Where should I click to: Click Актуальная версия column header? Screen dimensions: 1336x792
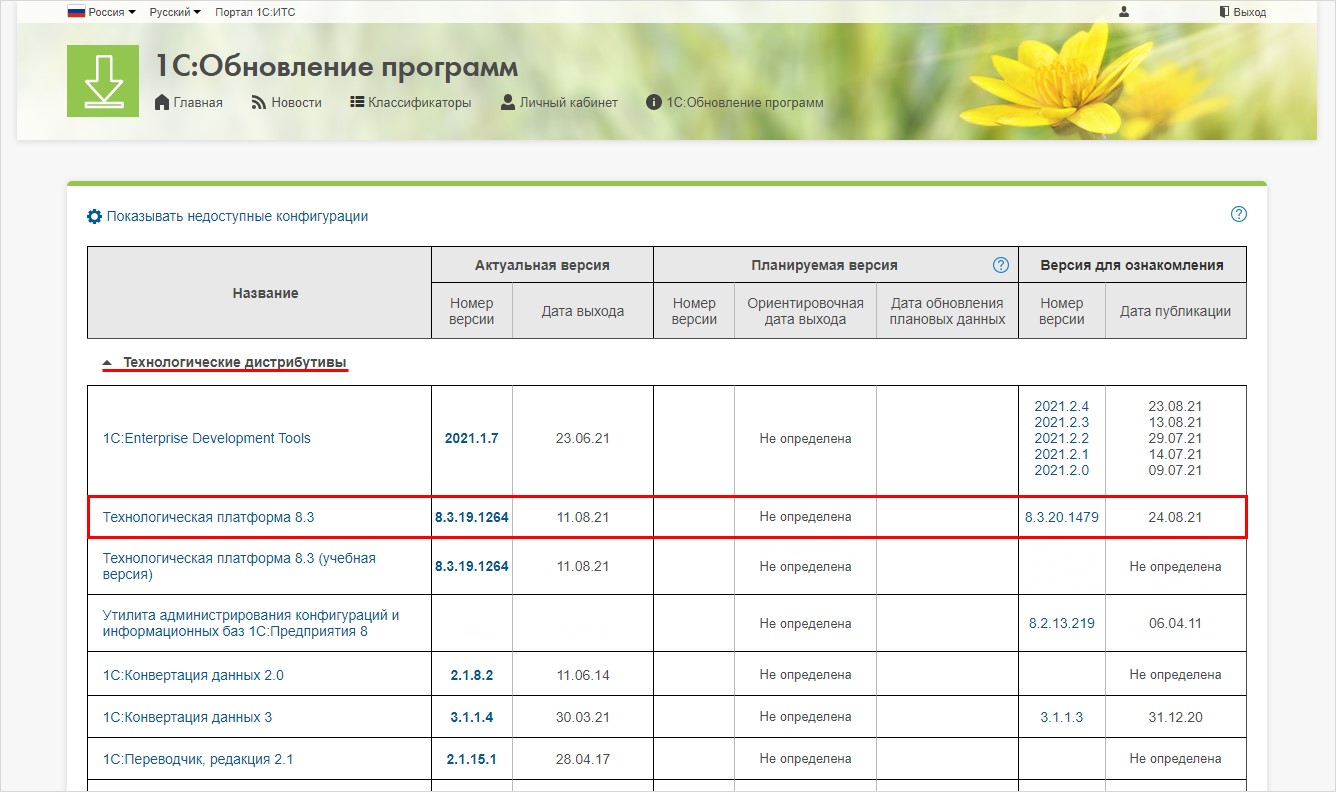click(542, 265)
